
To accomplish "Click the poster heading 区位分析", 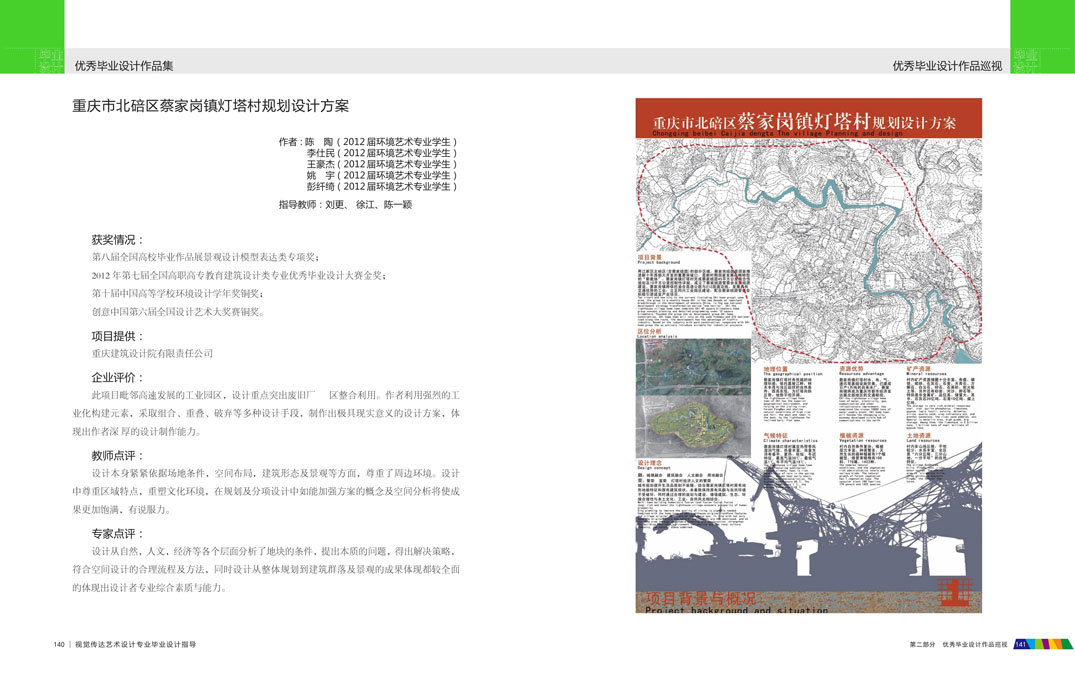I will tap(649, 332).
